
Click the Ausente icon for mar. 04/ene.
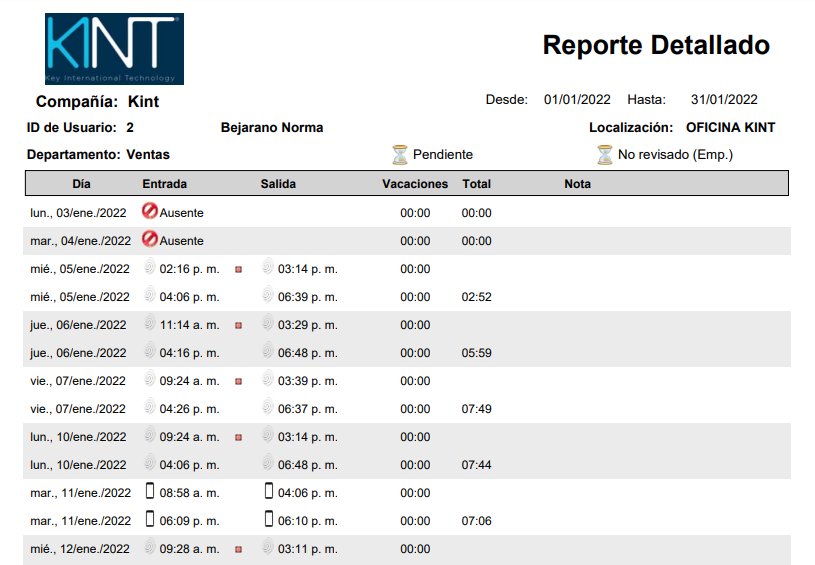point(150,240)
